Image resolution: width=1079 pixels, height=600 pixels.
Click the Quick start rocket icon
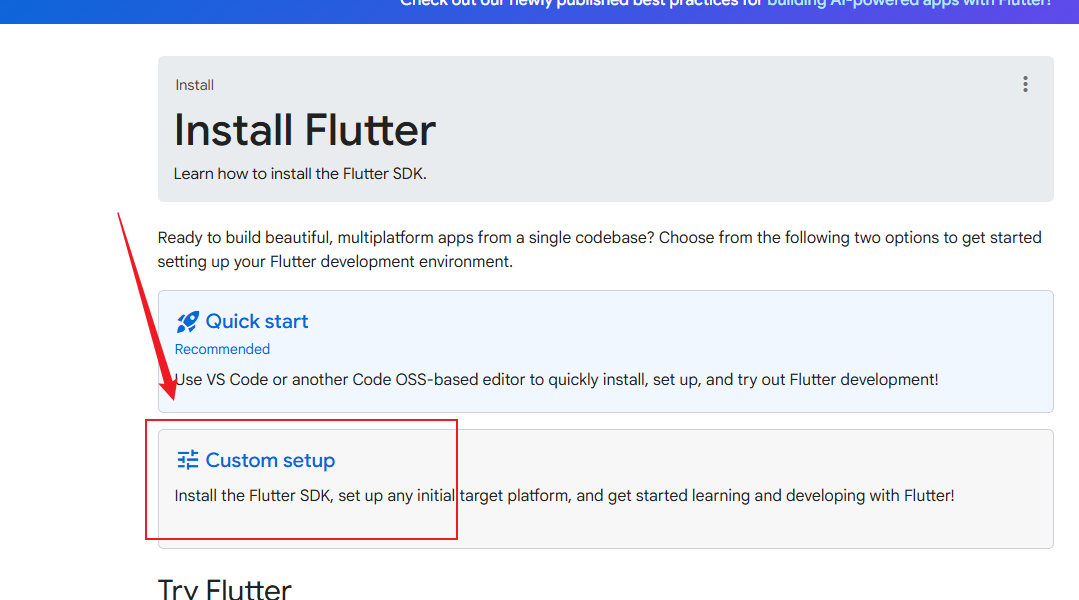pyautogui.click(x=187, y=321)
